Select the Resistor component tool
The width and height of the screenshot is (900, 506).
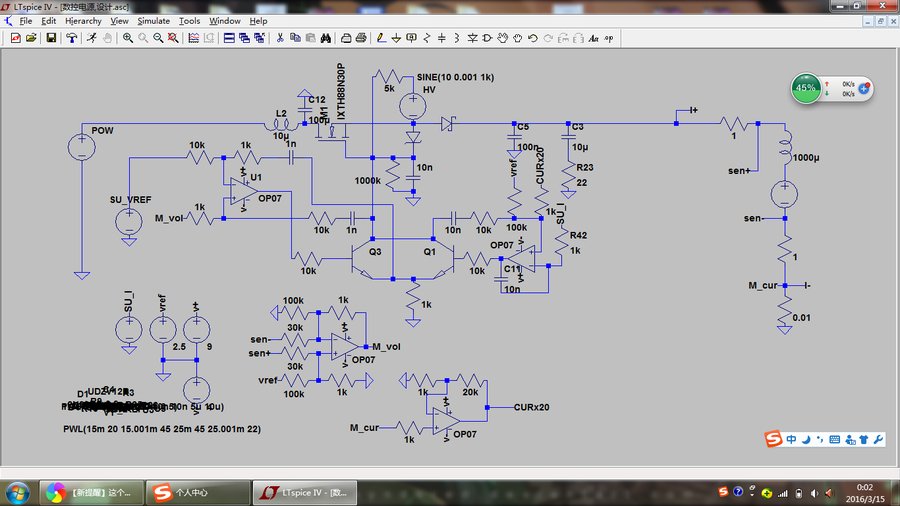[x=428, y=38]
